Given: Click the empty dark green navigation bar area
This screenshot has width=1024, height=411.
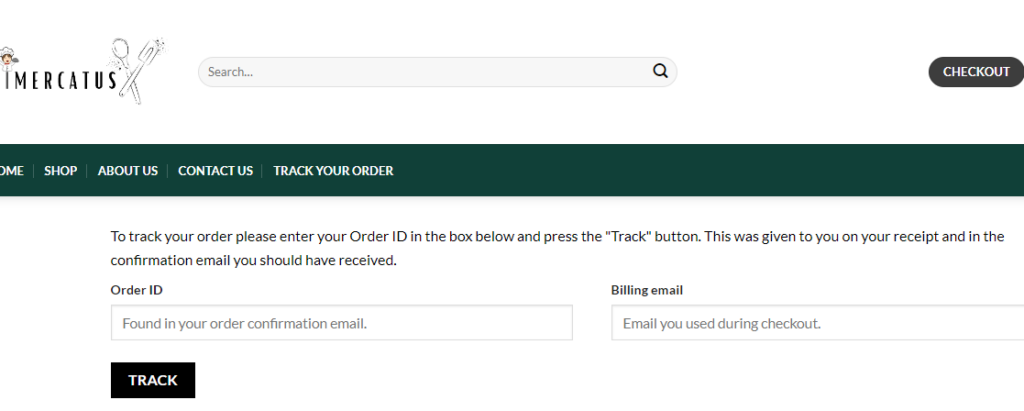Looking at the screenshot, I should point(700,171).
